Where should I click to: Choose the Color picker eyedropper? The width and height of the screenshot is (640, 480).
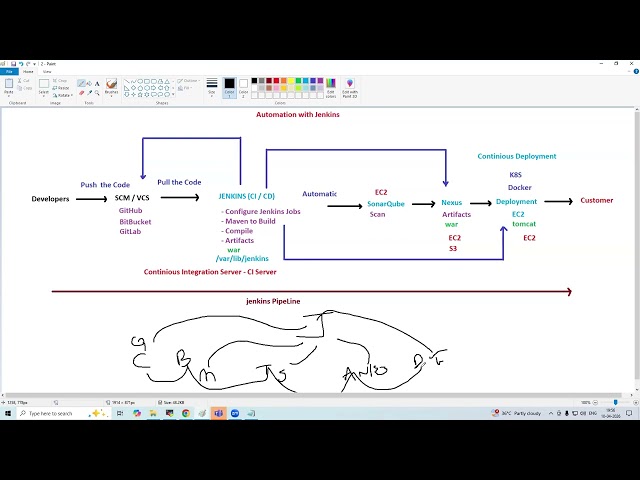point(89,93)
